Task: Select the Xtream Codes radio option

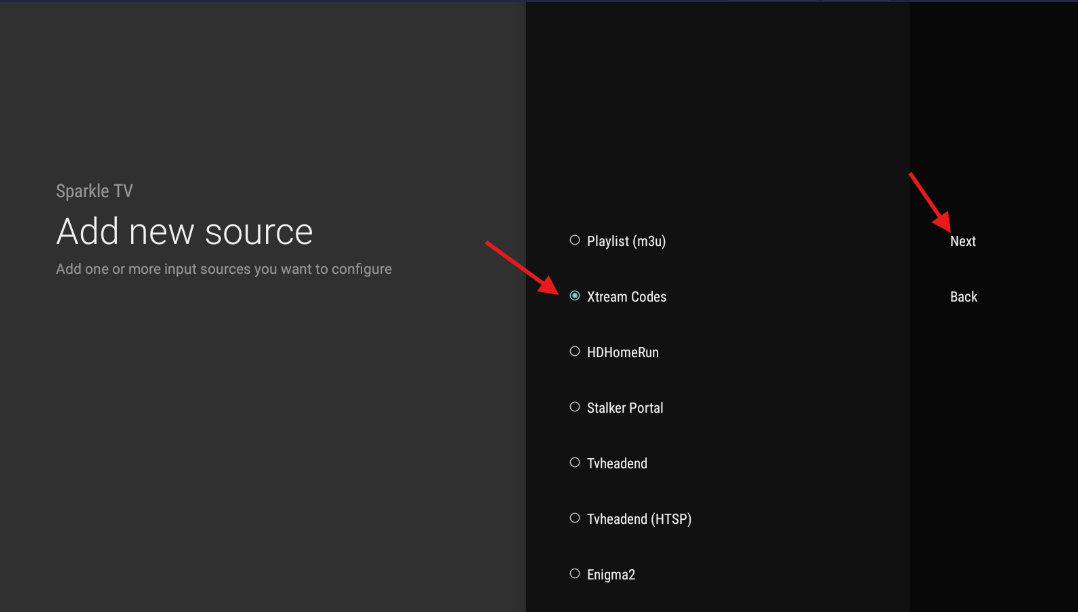Action: [618, 296]
